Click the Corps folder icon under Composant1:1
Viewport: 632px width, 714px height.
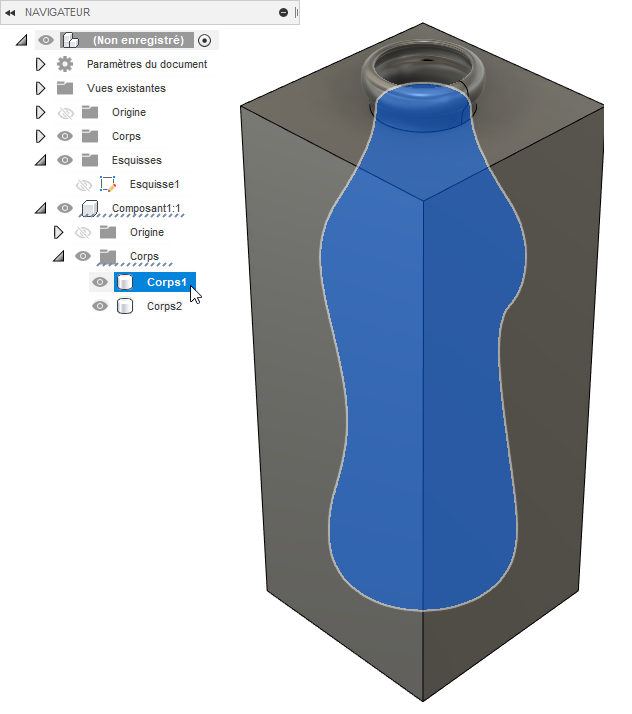pos(108,256)
